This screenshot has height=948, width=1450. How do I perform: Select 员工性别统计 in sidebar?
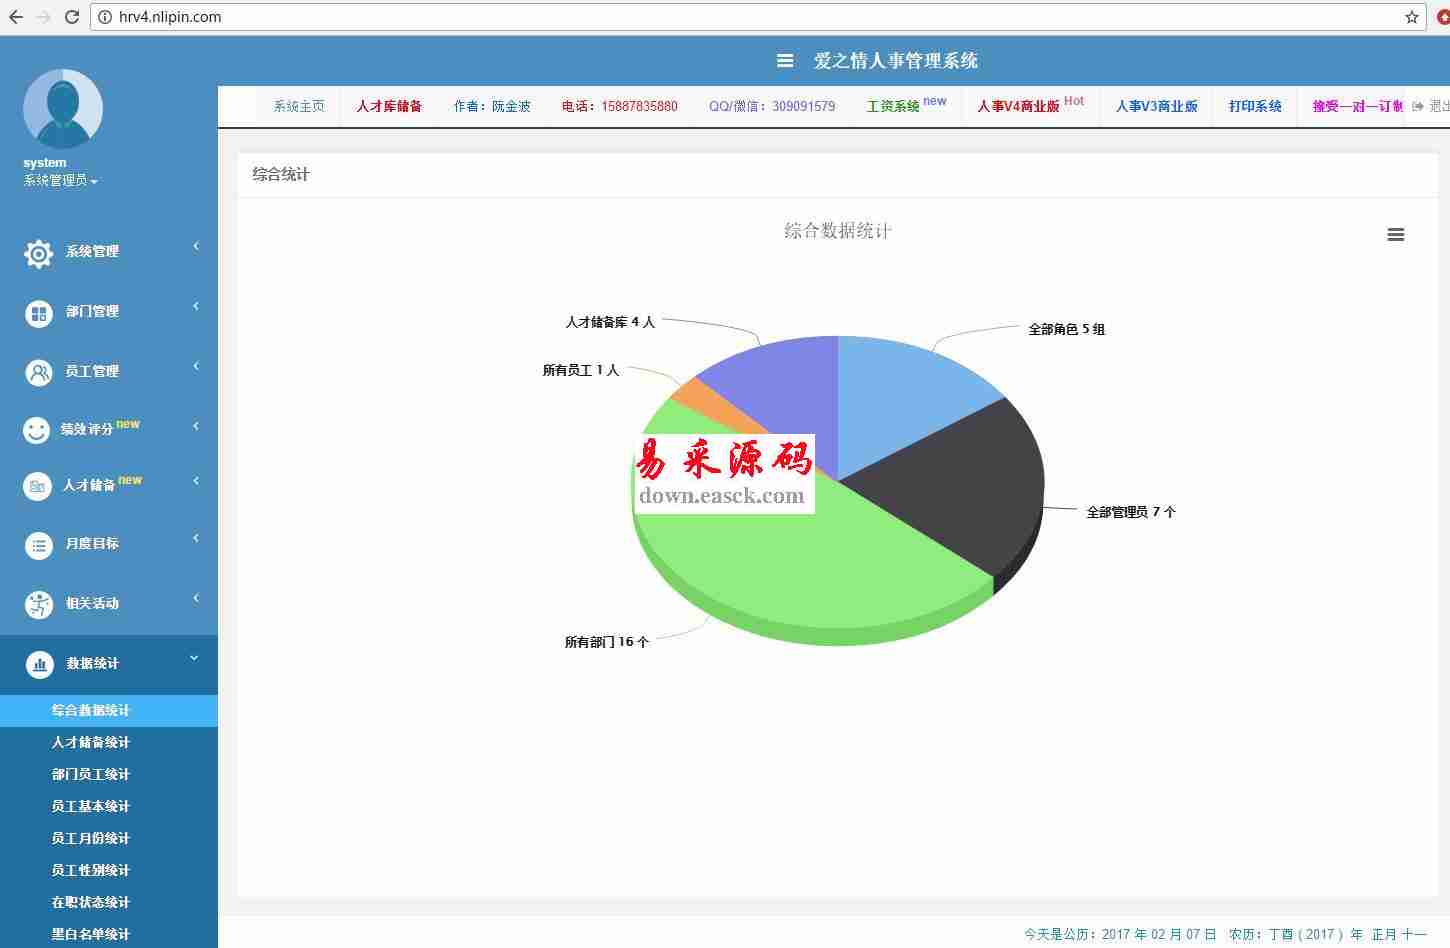[91, 870]
